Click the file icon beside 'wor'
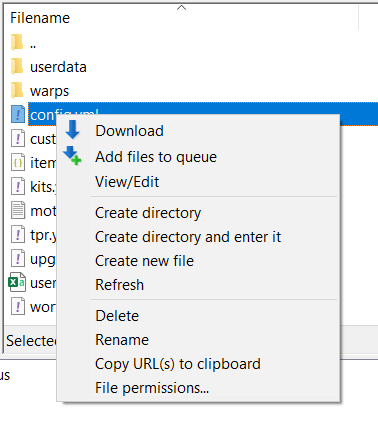The image size is (378, 424). pos(18,306)
